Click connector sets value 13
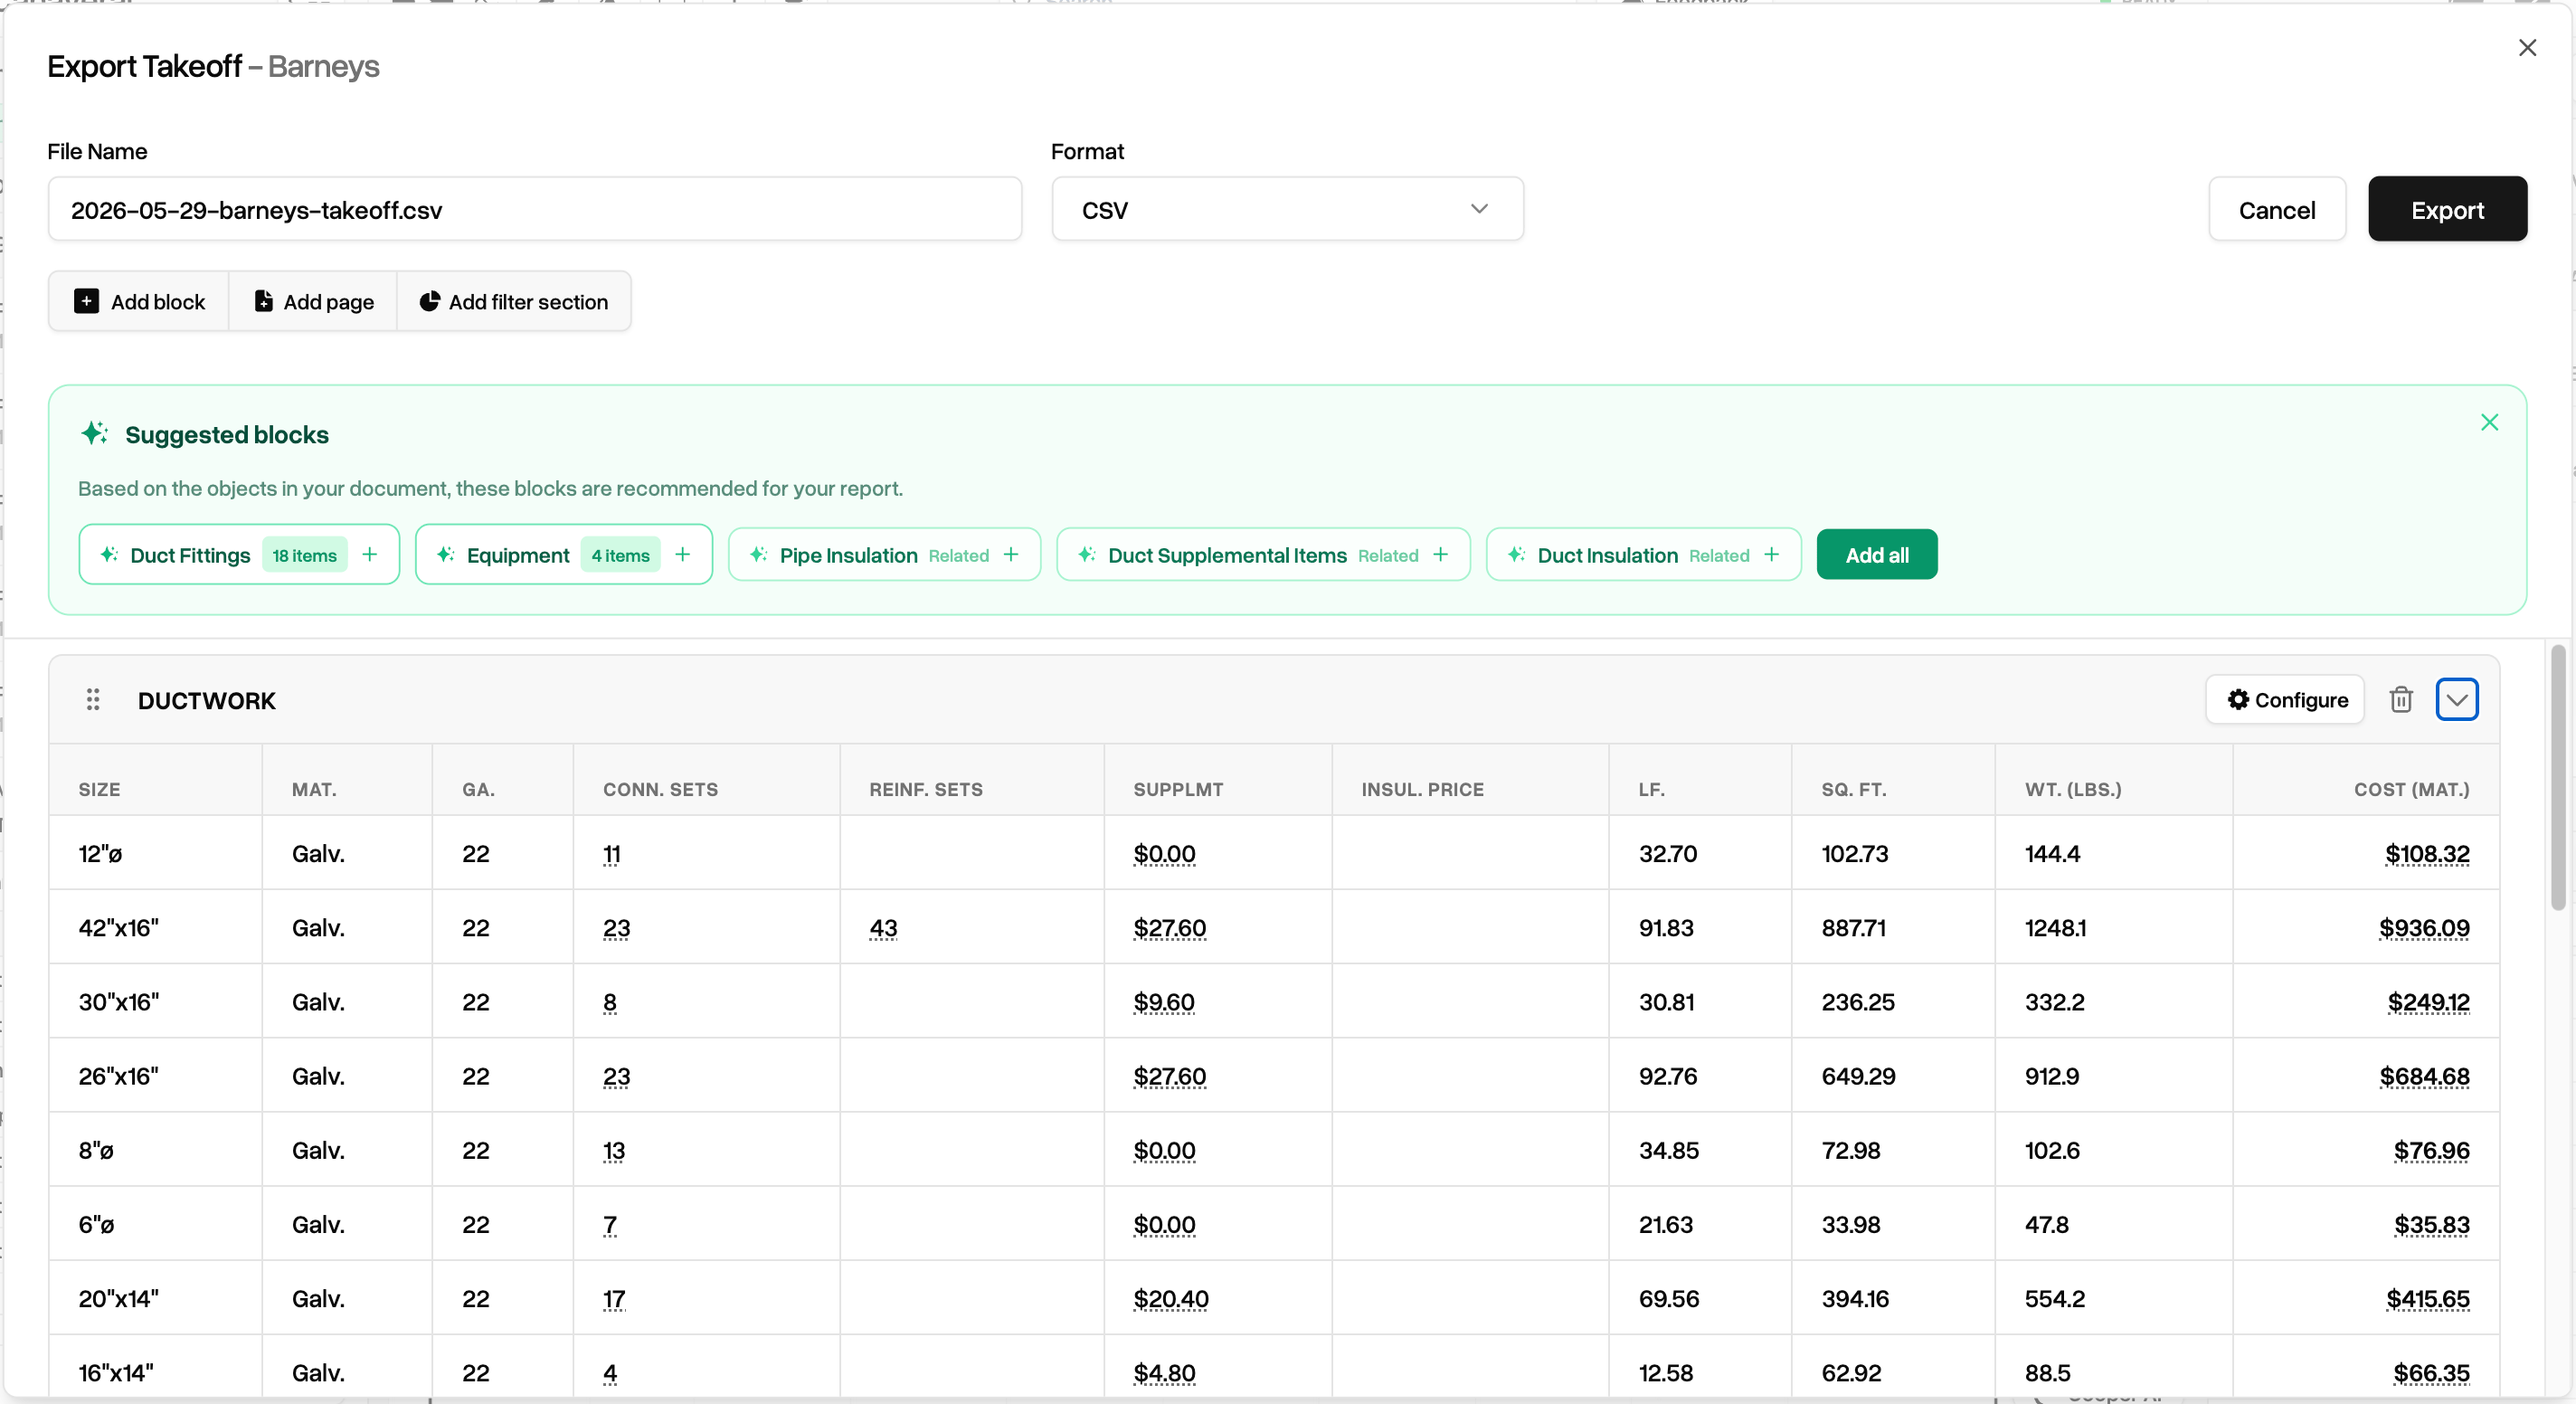This screenshot has height=1404, width=2576. 614,1150
